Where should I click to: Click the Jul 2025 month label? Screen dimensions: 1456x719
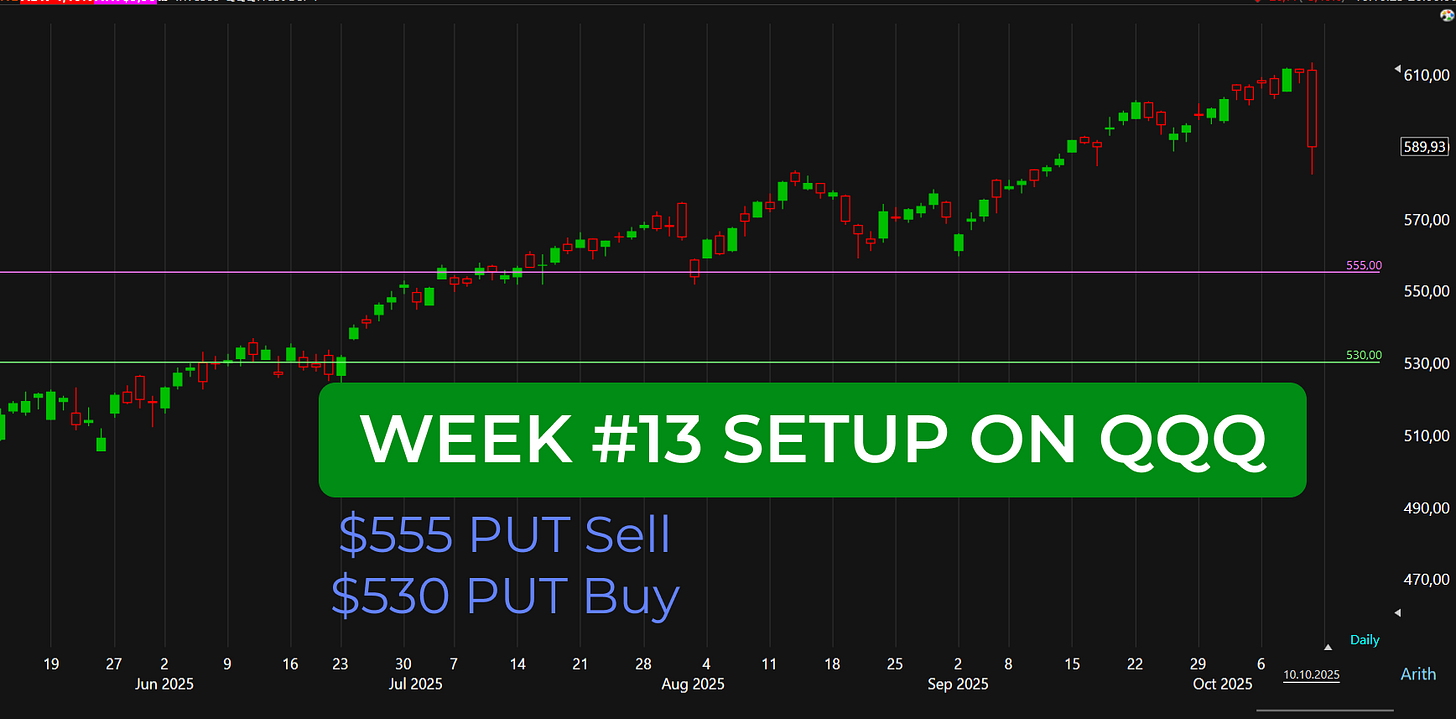(415, 685)
